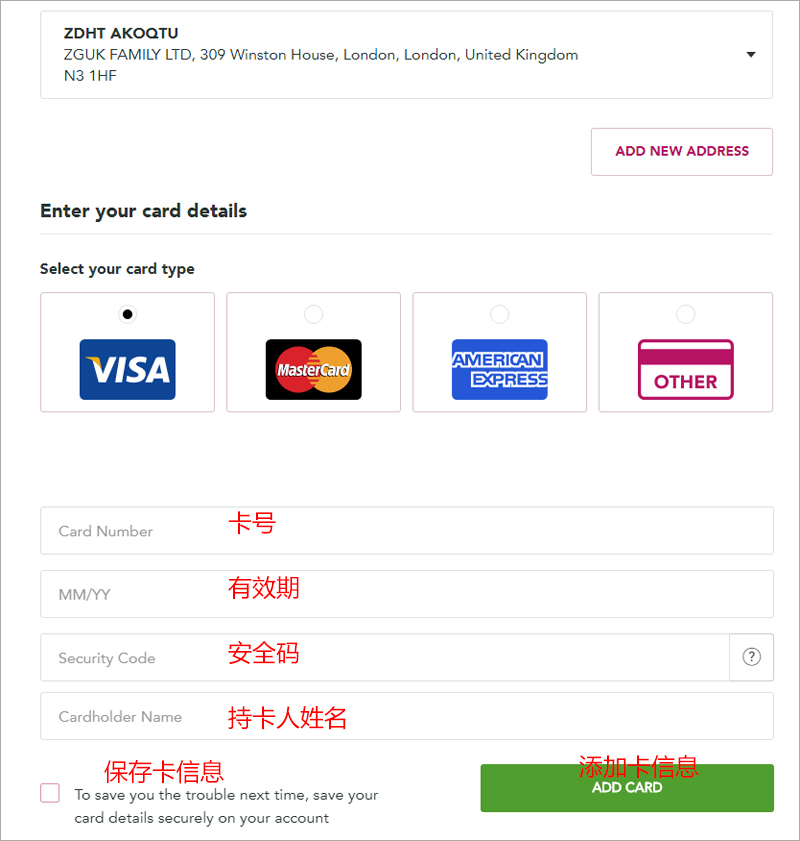Focus the Card Number field
This screenshot has height=841, width=800.
point(407,530)
